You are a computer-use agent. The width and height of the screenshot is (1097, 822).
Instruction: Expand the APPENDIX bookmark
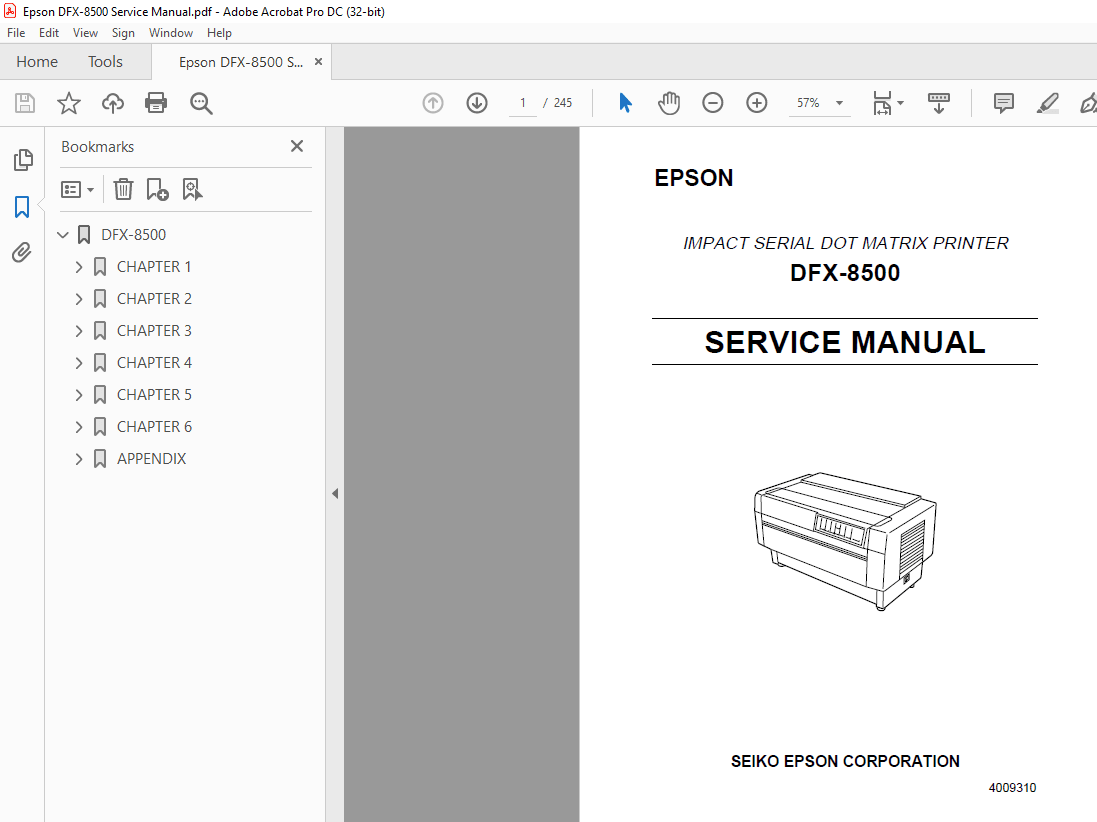point(78,458)
